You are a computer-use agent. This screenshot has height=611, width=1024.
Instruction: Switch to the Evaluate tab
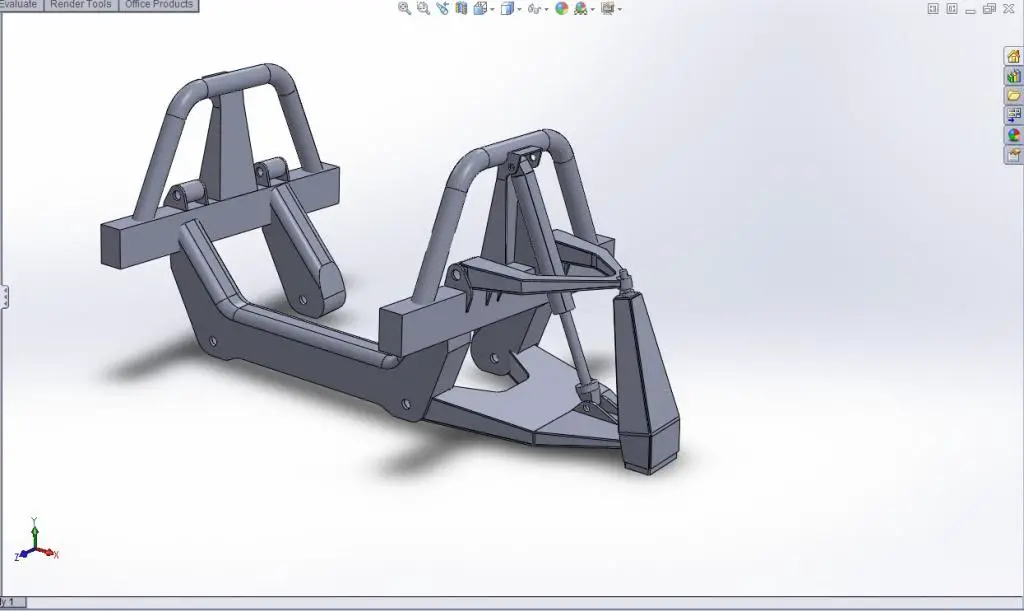click(x=20, y=5)
